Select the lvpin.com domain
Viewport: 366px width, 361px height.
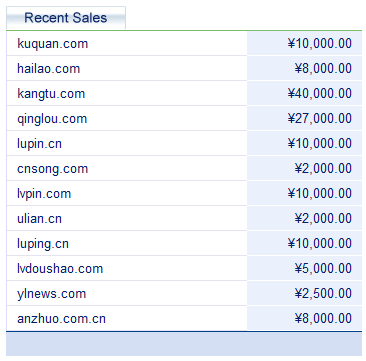(44, 194)
